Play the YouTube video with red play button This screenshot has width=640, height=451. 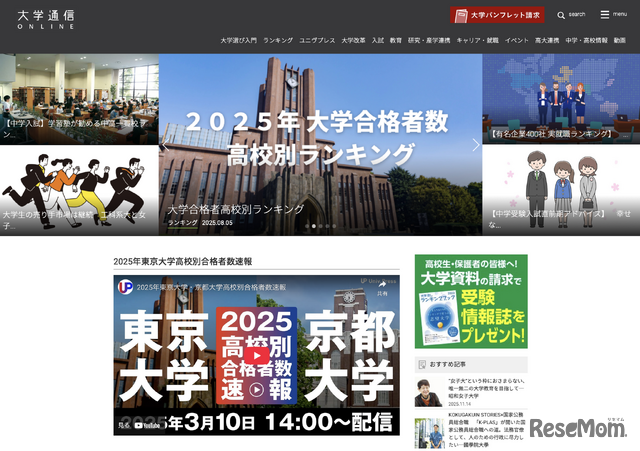[256, 355]
